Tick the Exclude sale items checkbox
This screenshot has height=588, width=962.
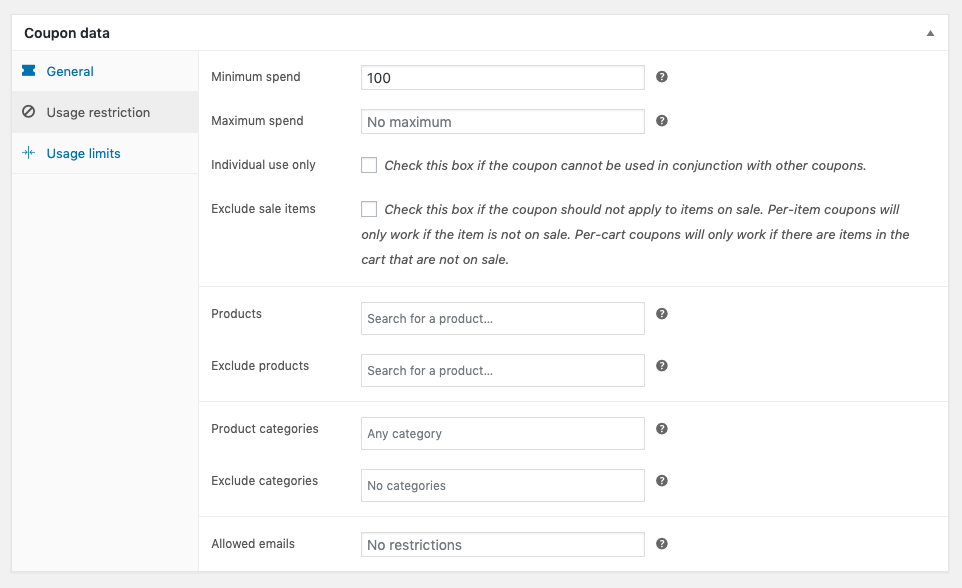369,209
